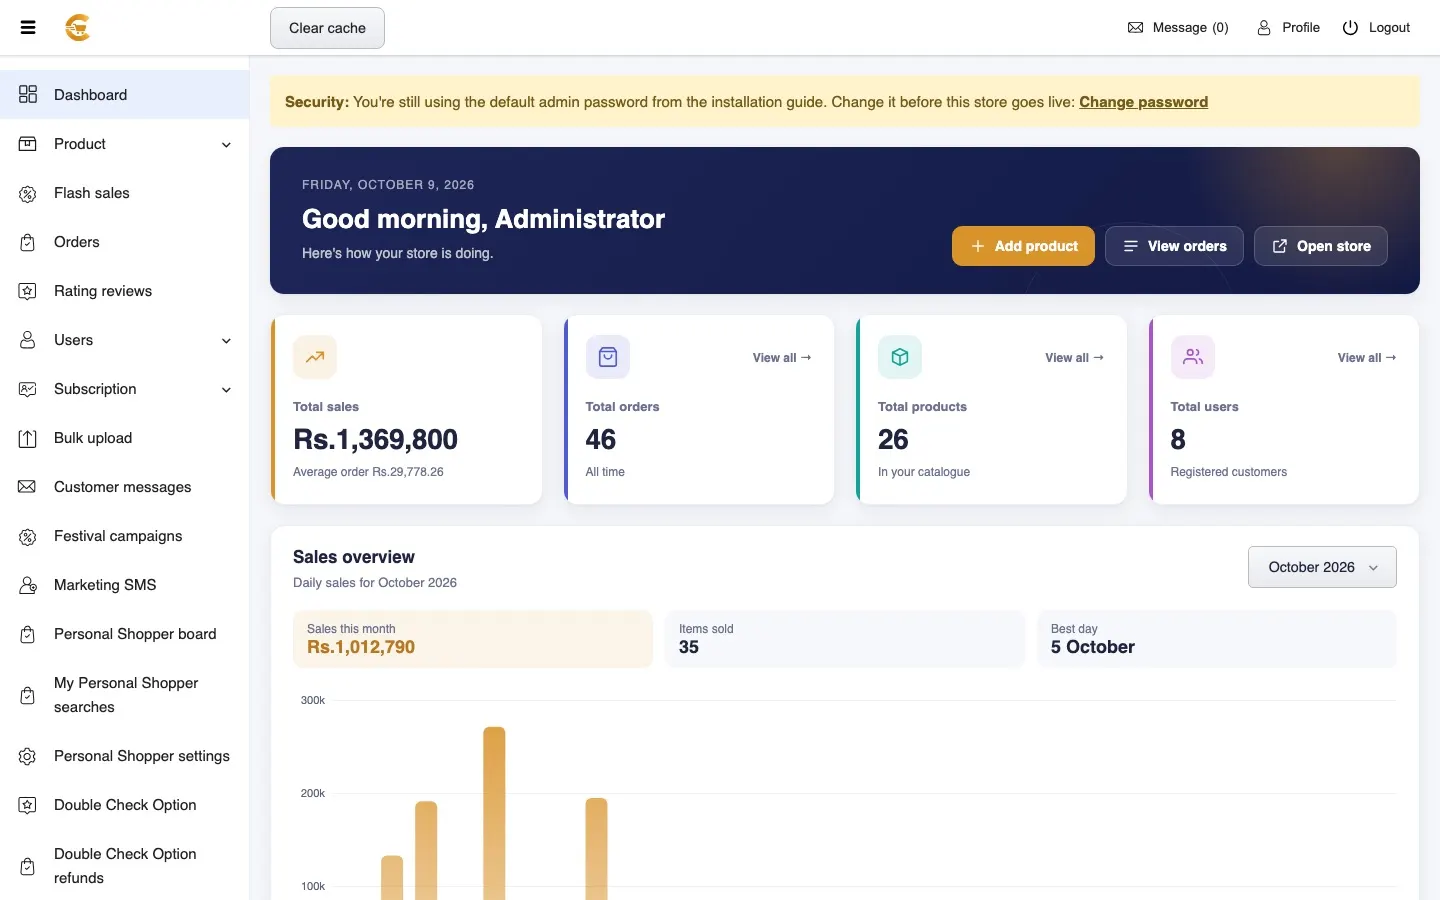The height and width of the screenshot is (900, 1440).
Task: Click the Orders bag icon
Action: (28, 242)
